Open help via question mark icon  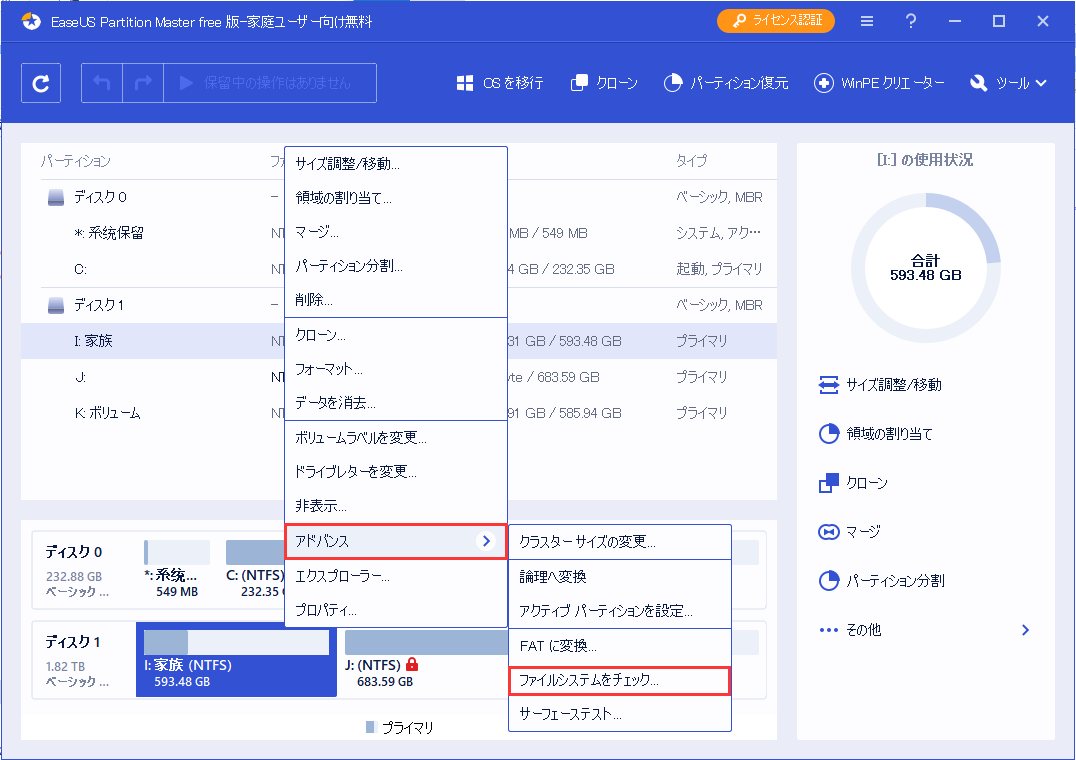click(911, 21)
